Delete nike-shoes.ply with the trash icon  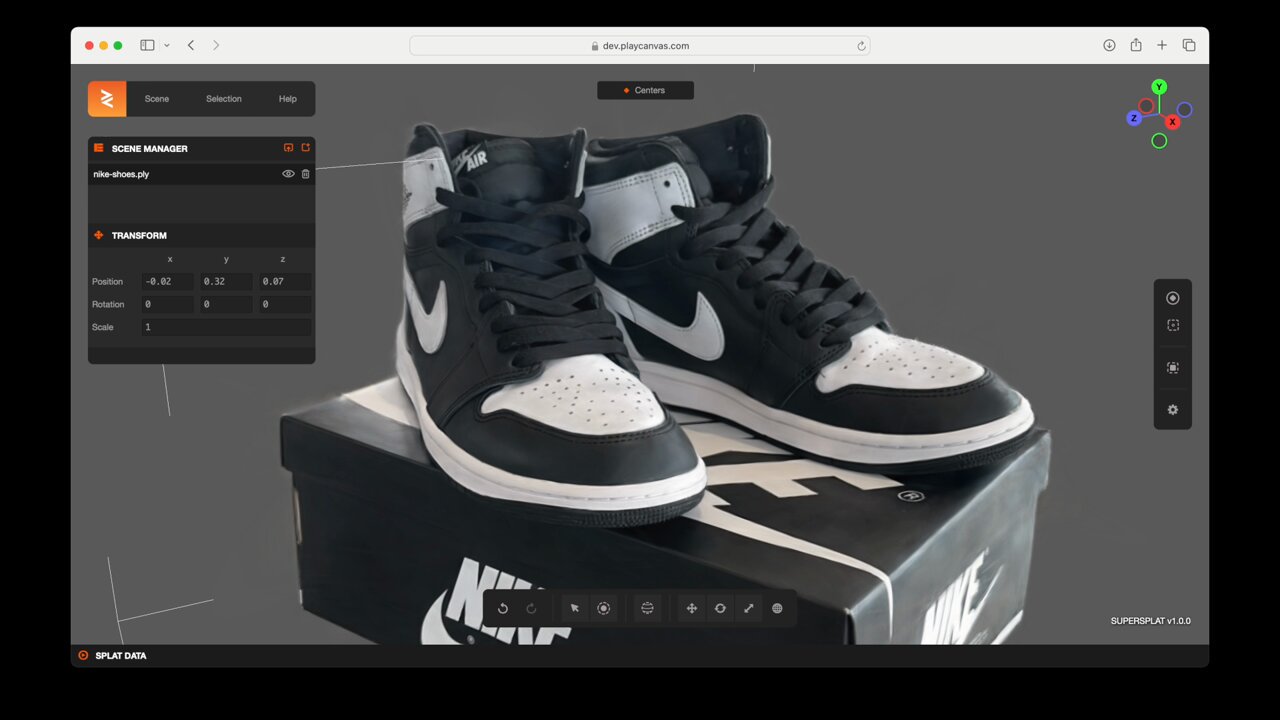point(306,174)
